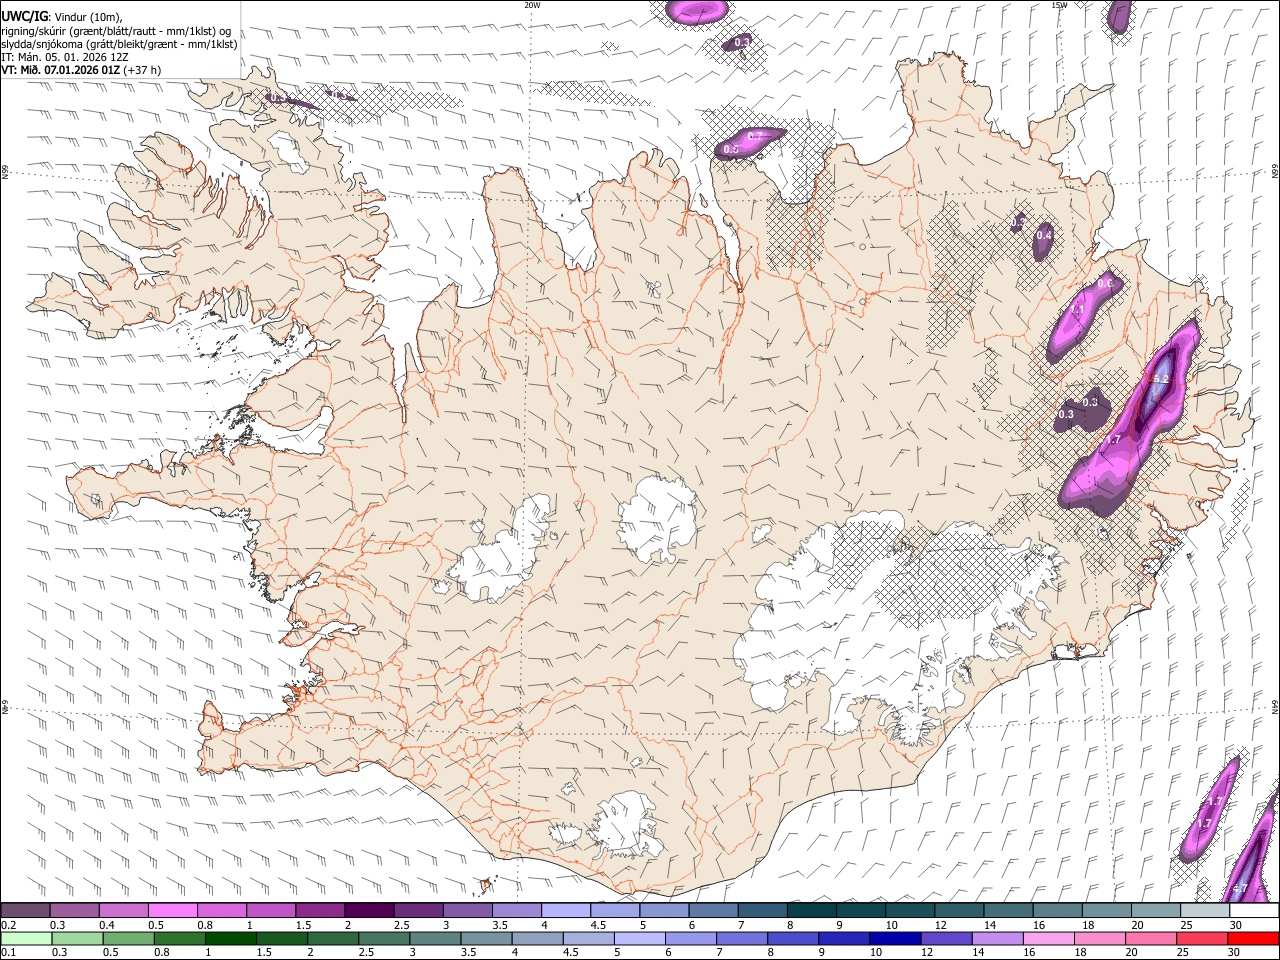
Task: Click the 20W longitude label
Action: point(532,5)
